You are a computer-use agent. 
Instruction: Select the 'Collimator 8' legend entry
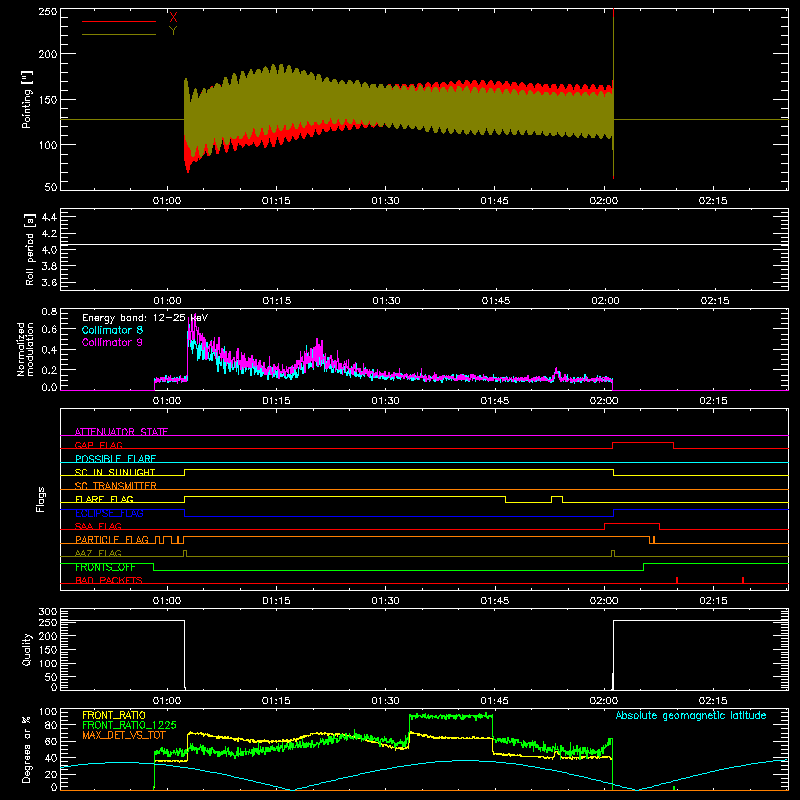click(112, 330)
